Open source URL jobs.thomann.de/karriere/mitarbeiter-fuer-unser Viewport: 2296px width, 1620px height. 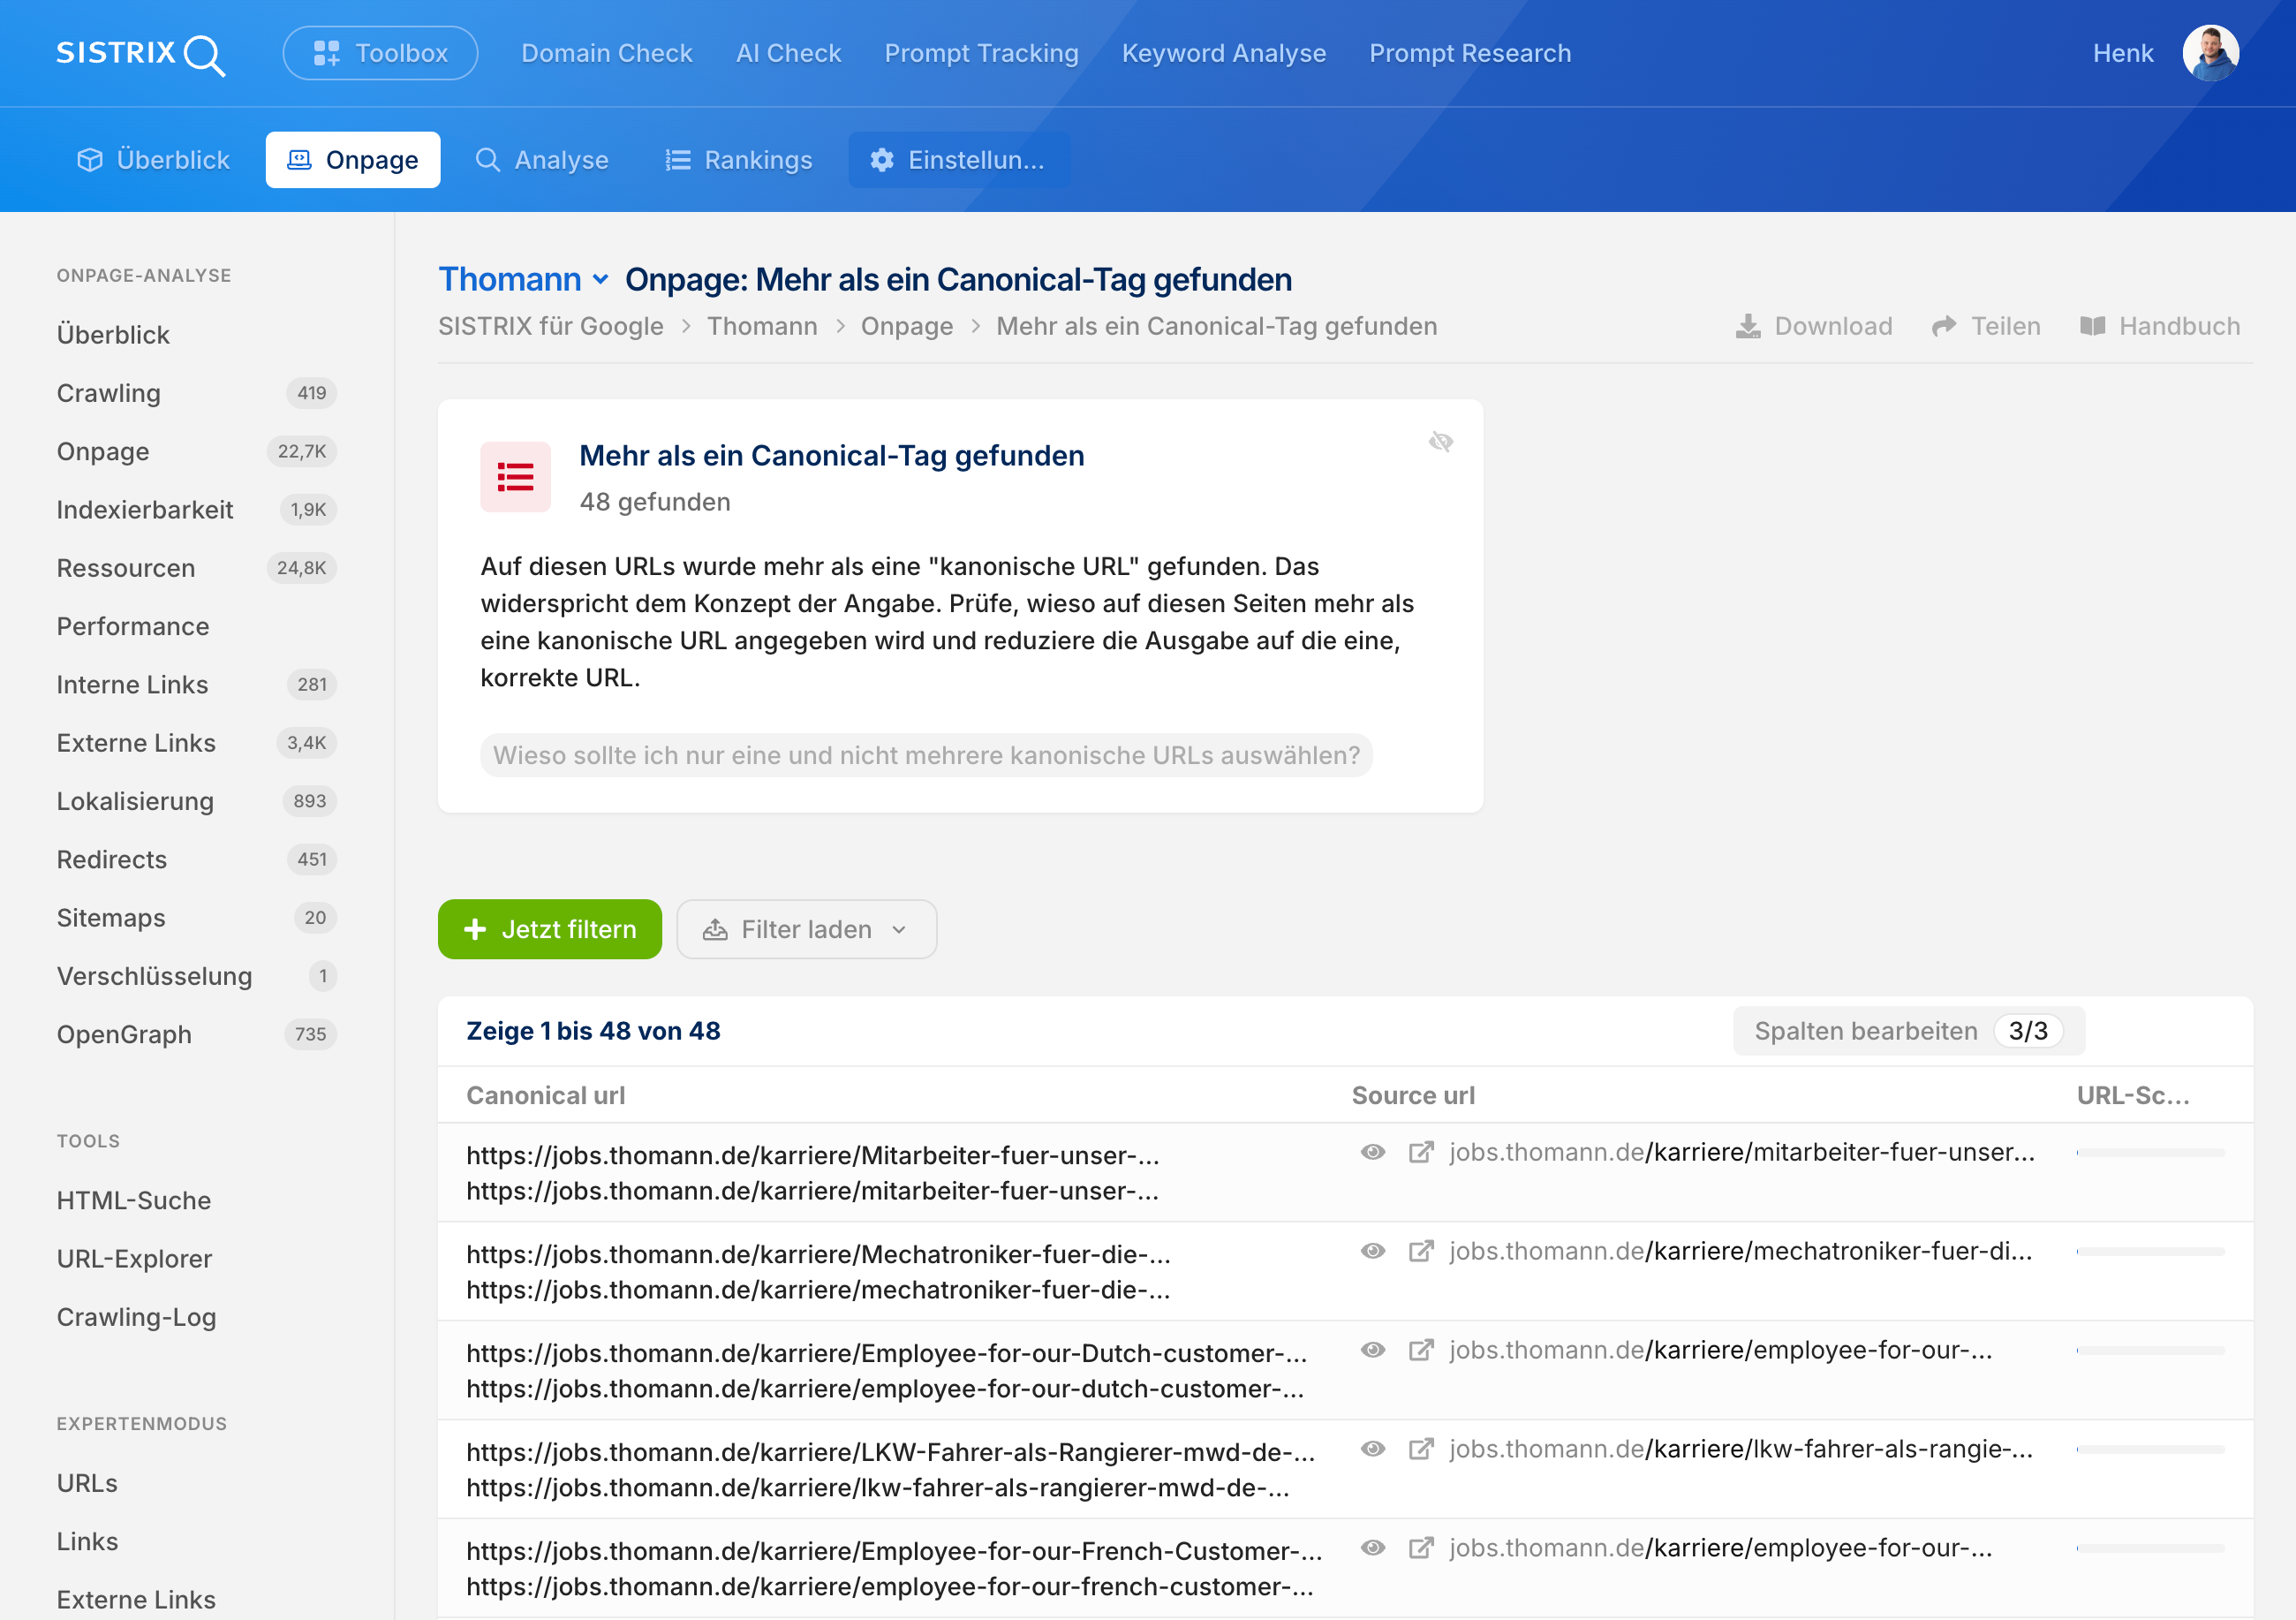tap(1742, 1152)
